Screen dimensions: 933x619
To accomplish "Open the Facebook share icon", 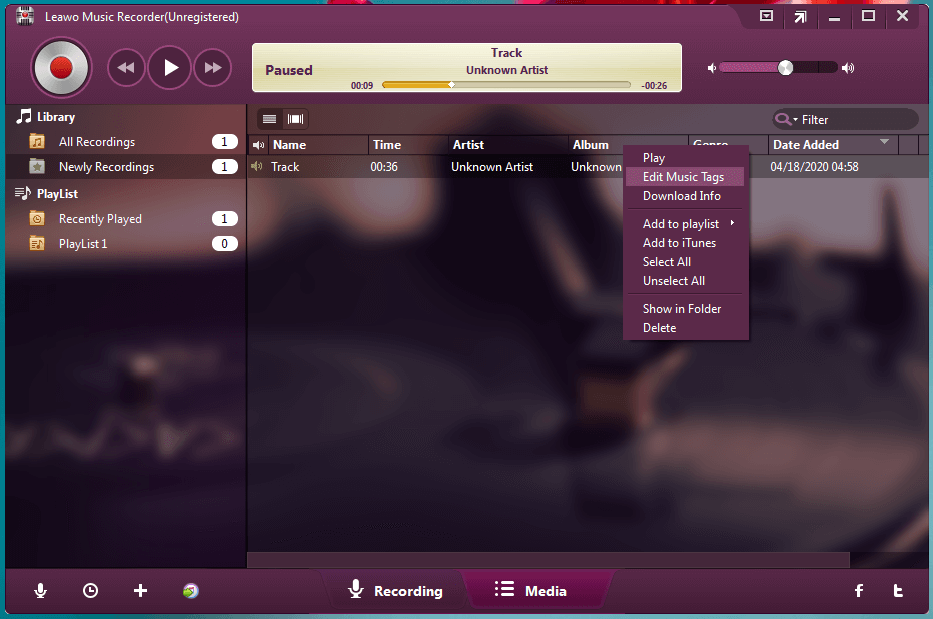I will pyautogui.click(x=859, y=590).
